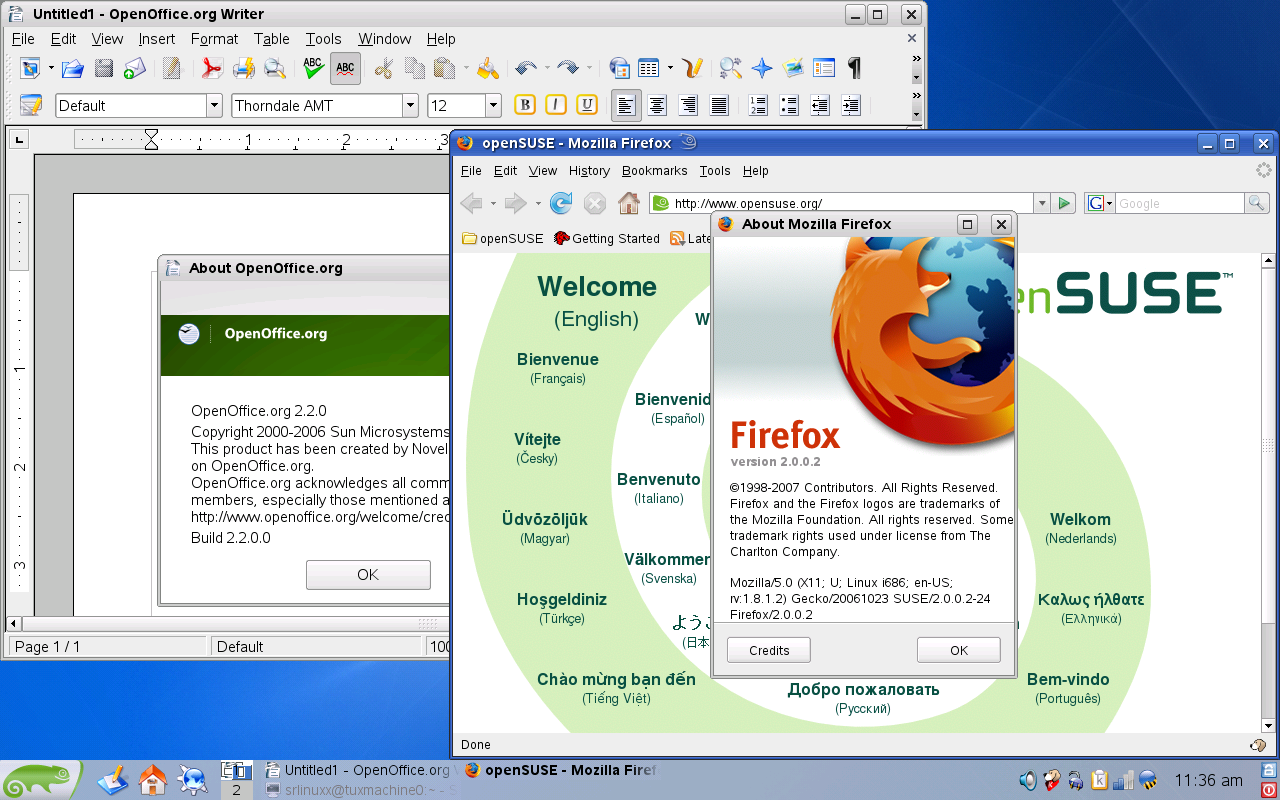Click the Paste clipboard icon in Writer
Image resolution: width=1280 pixels, height=800 pixels.
click(x=444, y=68)
